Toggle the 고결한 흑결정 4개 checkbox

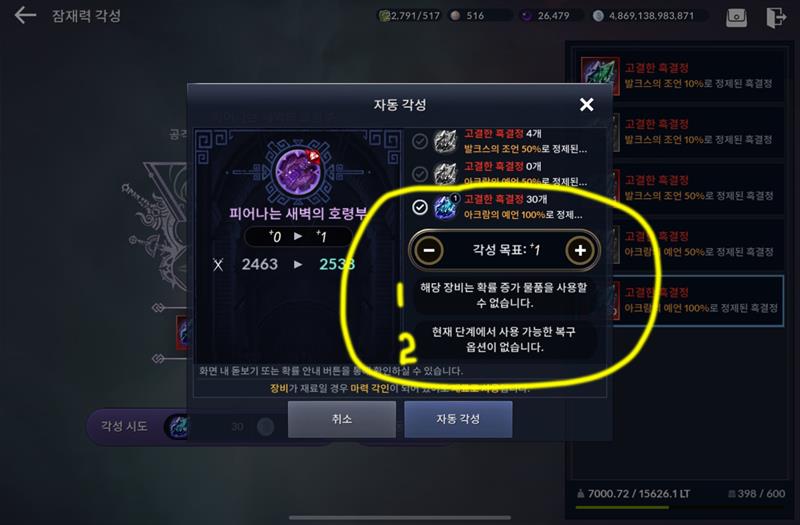tap(419, 141)
